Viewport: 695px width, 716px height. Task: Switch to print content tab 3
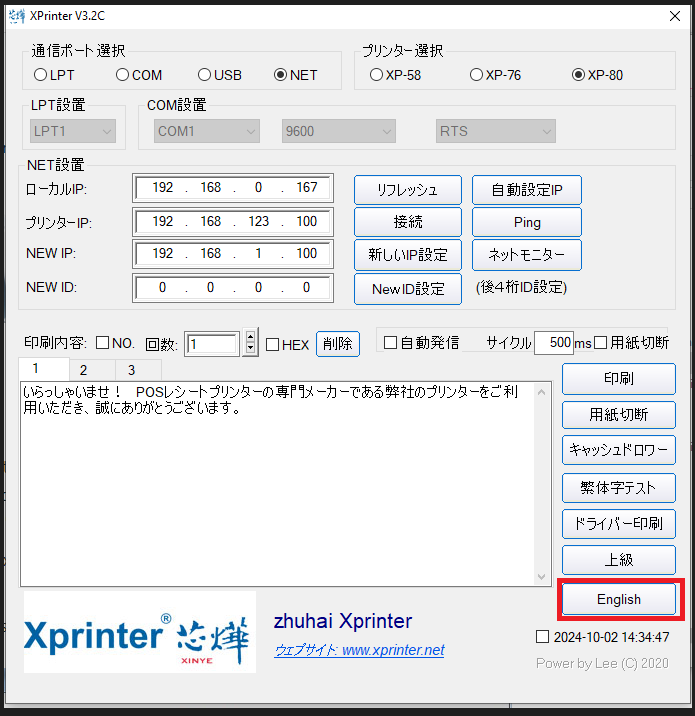pyautogui.click(x=138, y=370)
